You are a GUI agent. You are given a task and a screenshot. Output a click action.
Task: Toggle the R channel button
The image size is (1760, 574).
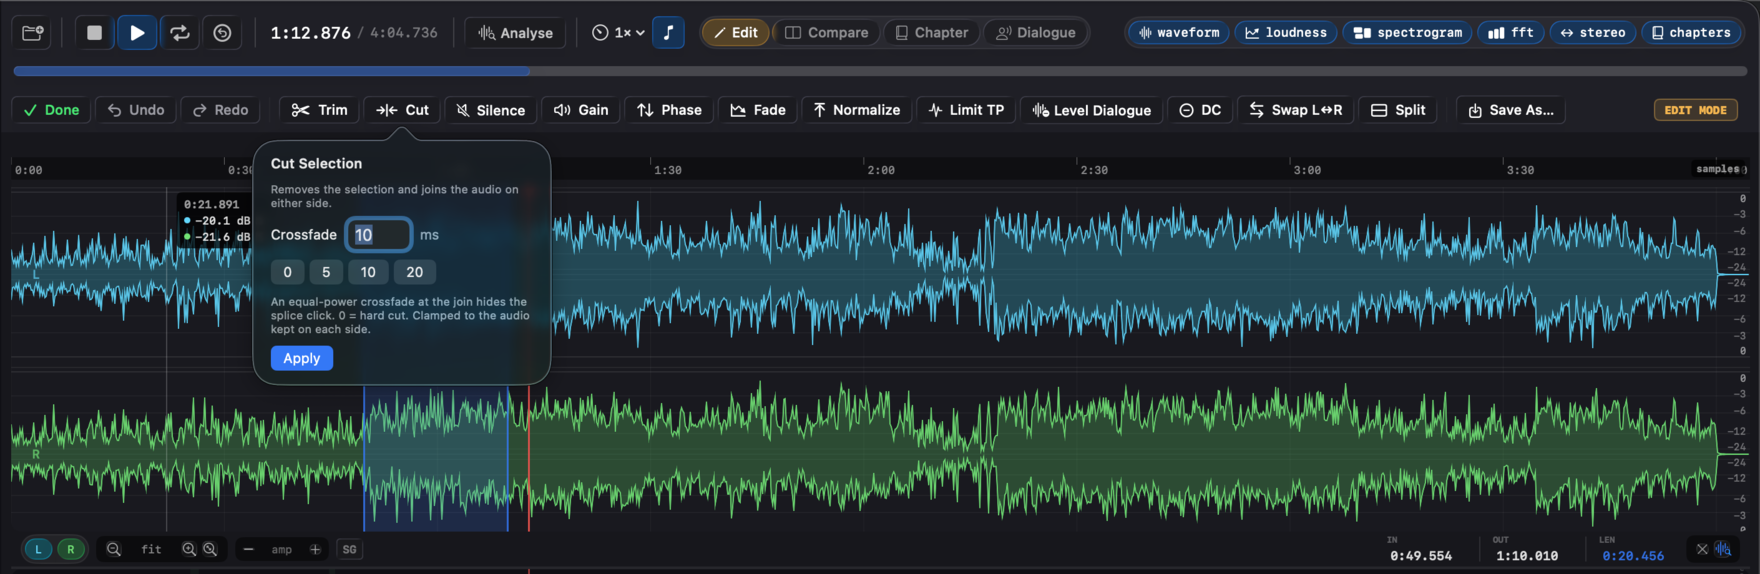[70, 549]
